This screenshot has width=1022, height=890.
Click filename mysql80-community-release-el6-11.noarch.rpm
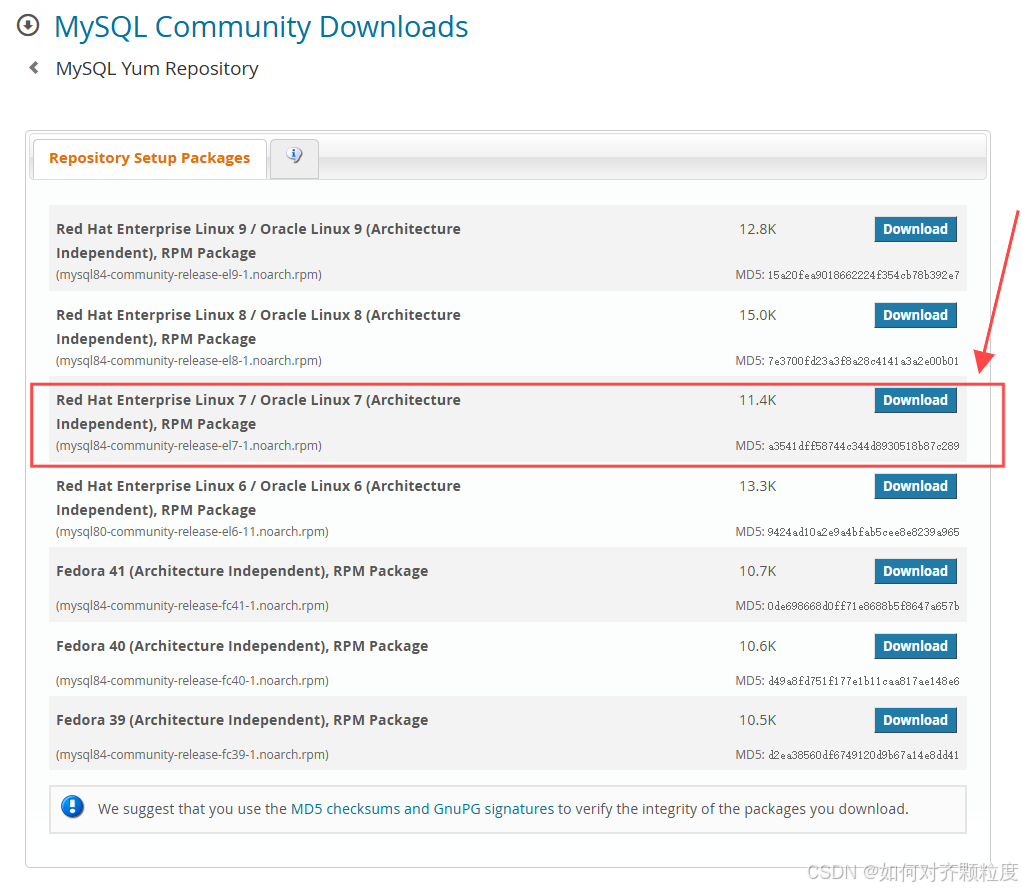pyautogui.click(x=192, y=531)
